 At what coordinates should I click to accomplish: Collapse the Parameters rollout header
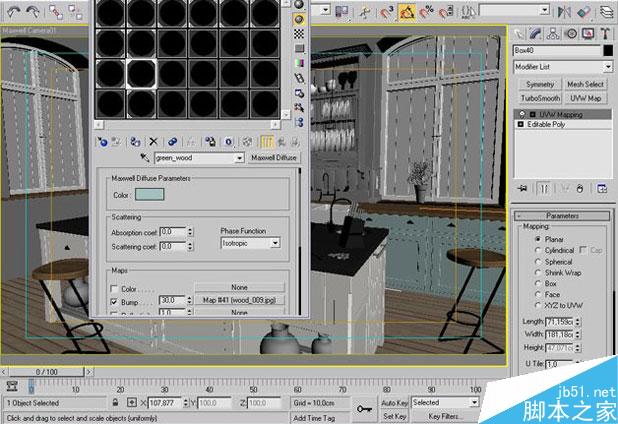[x=562, y=216]
